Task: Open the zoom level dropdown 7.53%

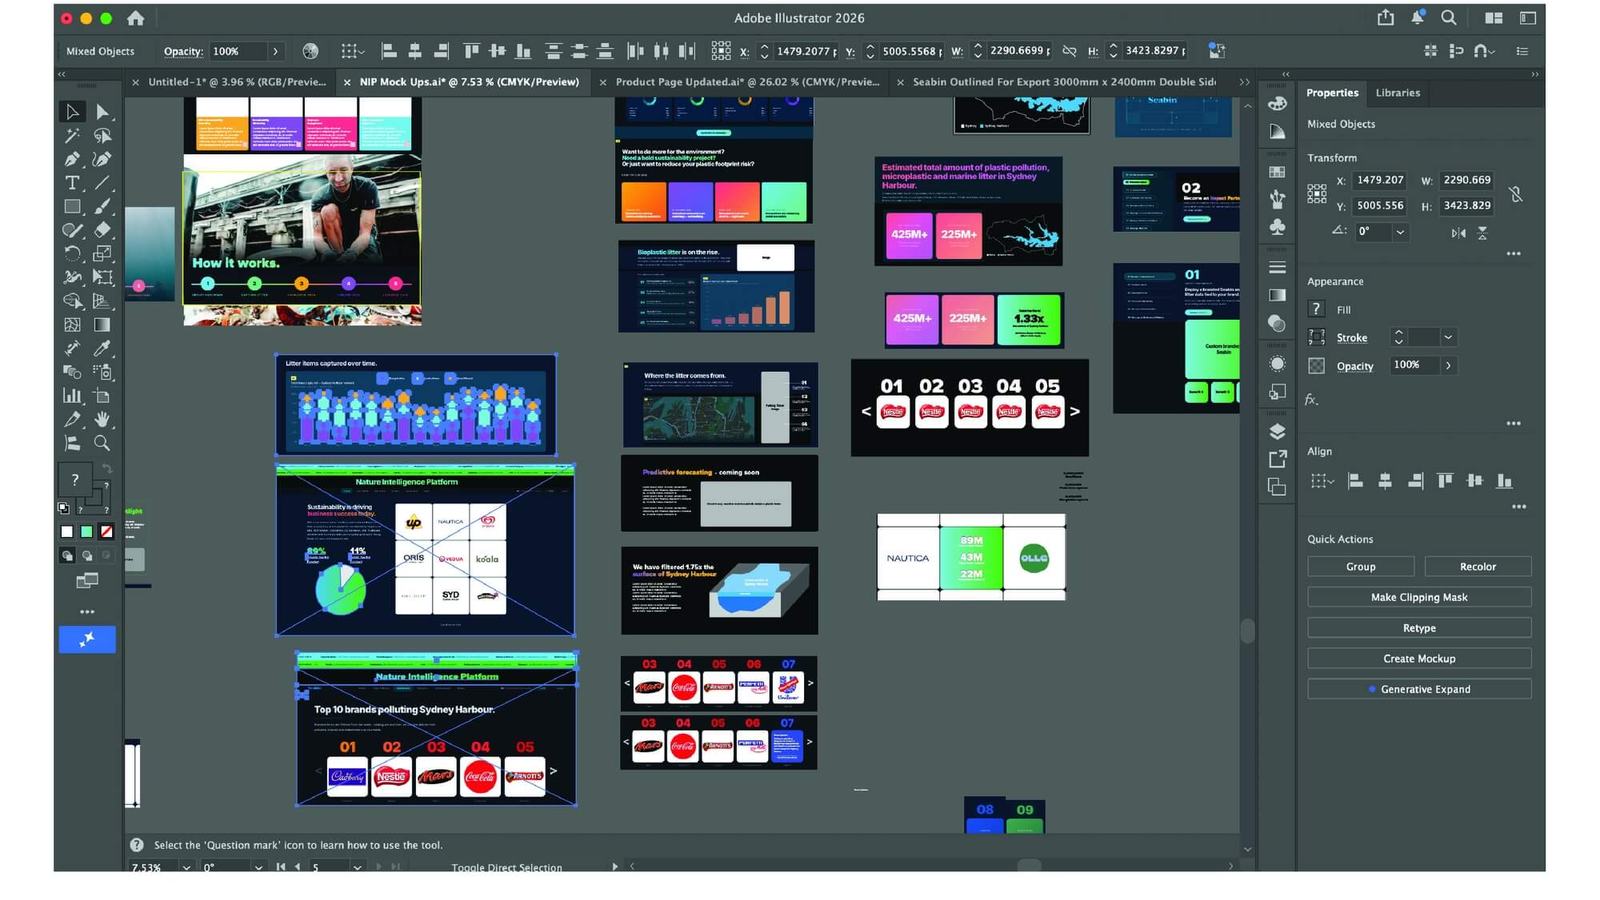Action: point(186,867)
